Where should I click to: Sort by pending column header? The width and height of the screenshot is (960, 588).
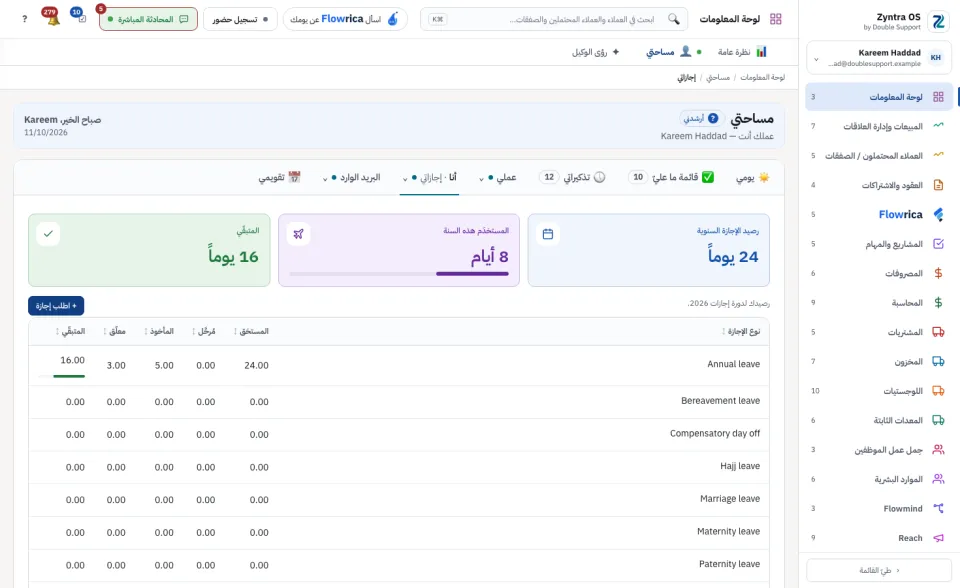114,331
